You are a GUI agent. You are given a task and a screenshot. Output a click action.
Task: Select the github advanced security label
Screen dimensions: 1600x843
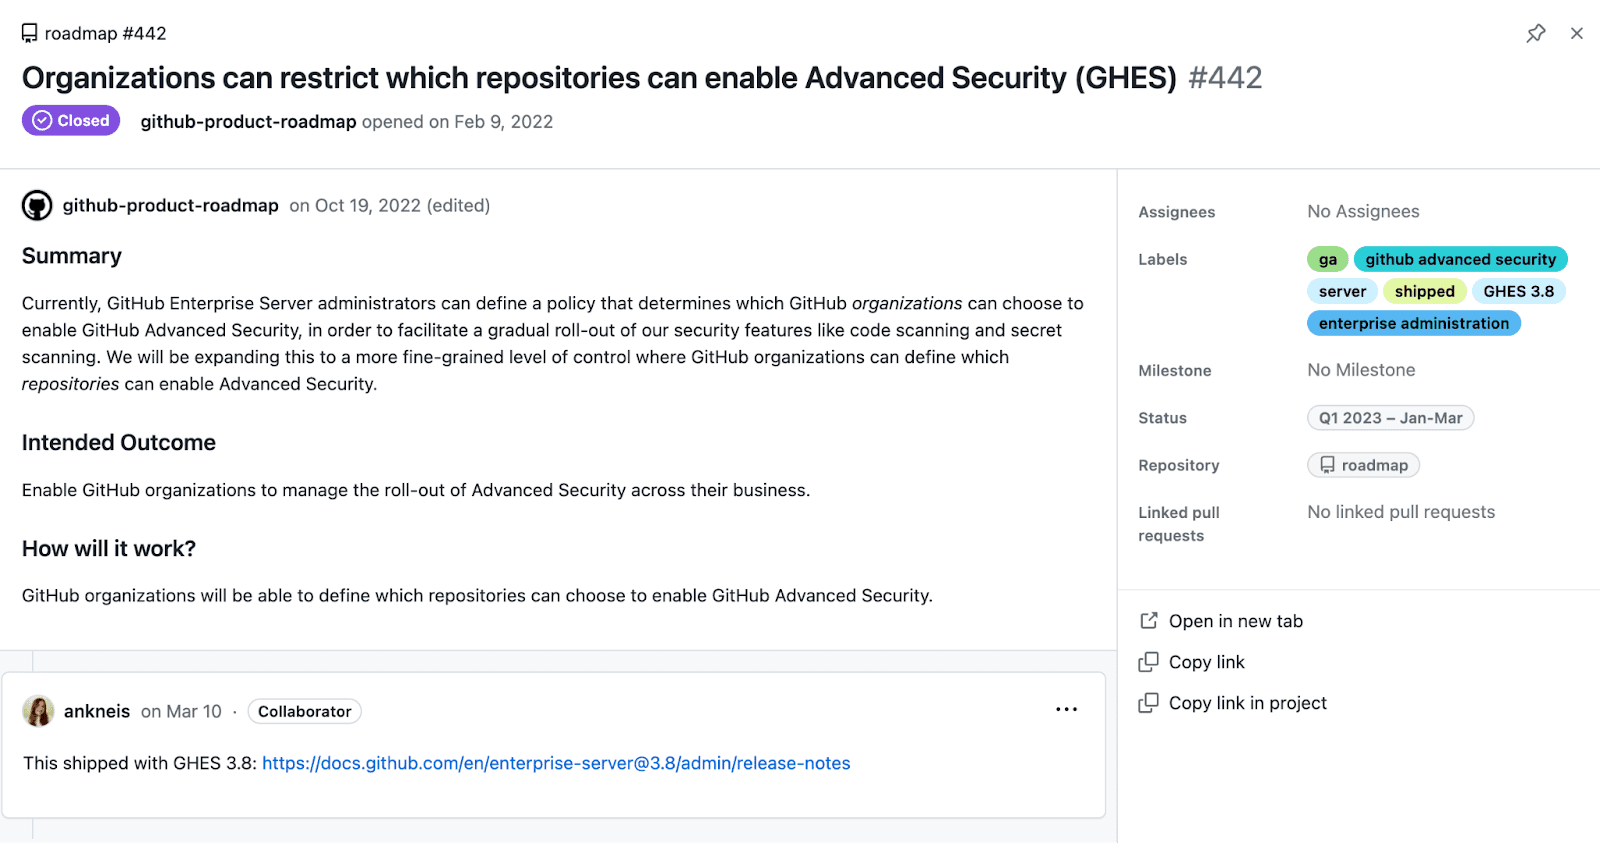pos(1459,258)
